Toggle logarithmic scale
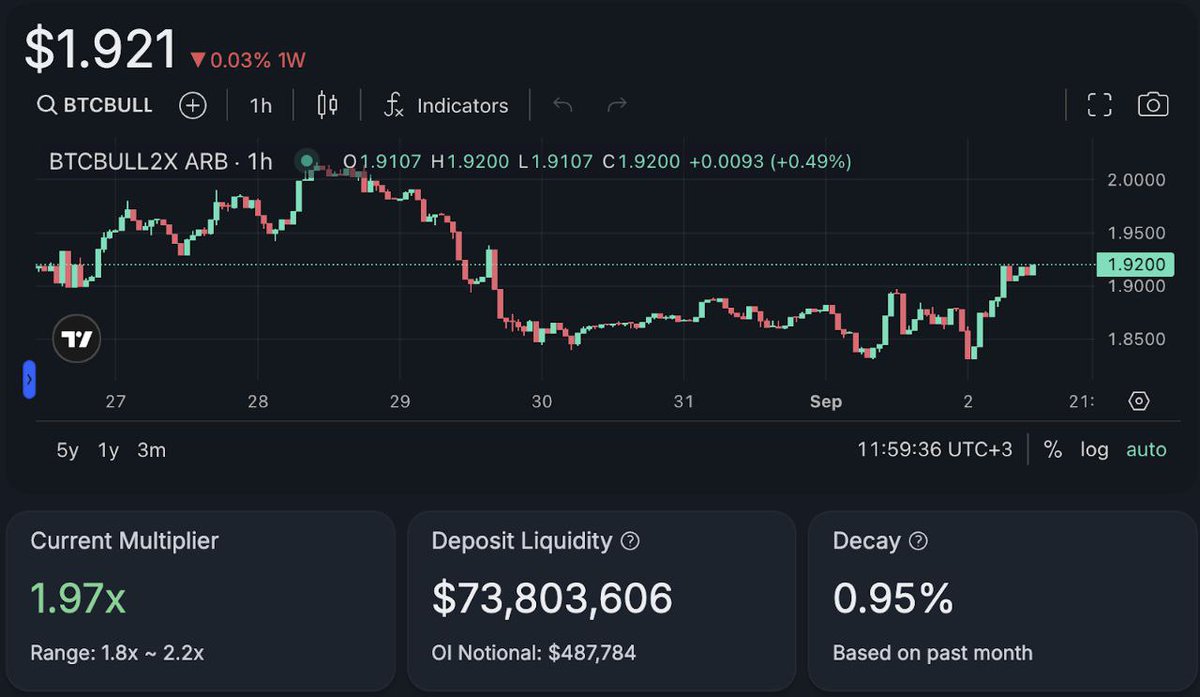This screenshot has width=1200, height=697. [1094, 450]
